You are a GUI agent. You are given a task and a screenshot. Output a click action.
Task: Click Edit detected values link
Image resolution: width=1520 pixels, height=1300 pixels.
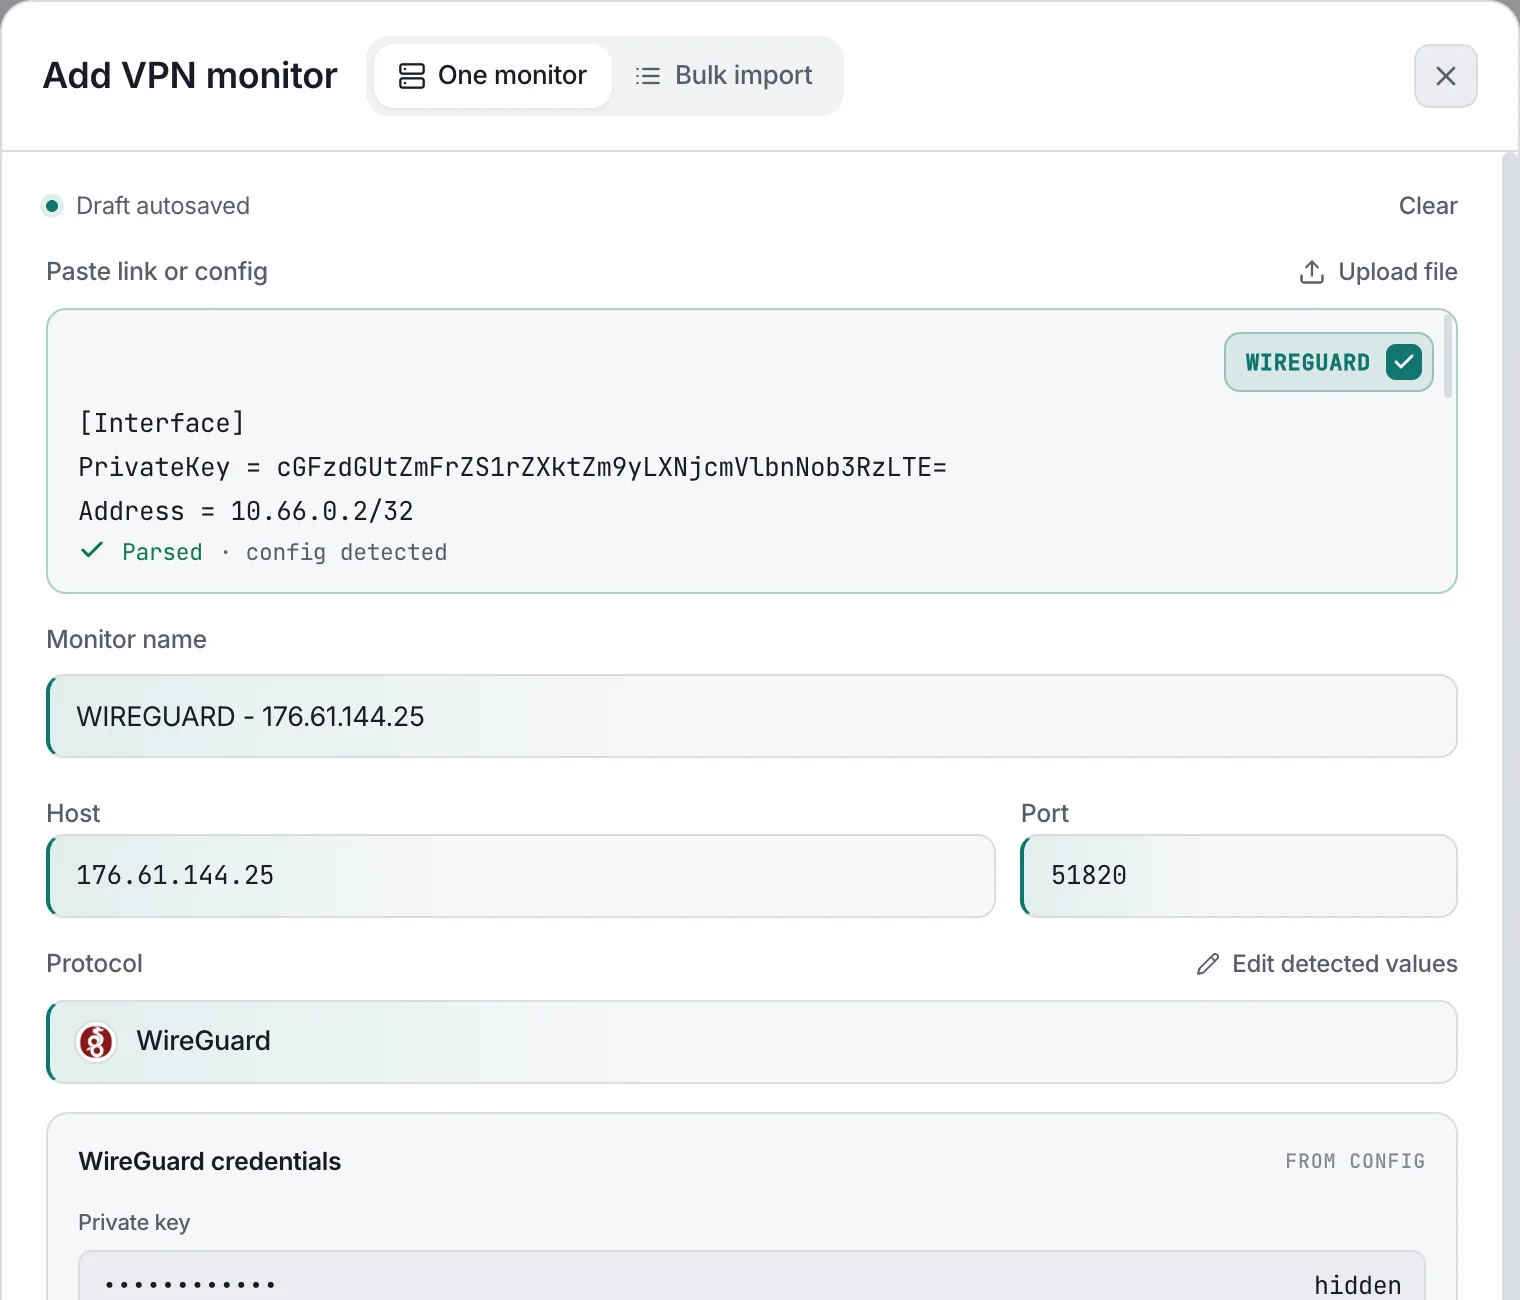[1327, 964]
